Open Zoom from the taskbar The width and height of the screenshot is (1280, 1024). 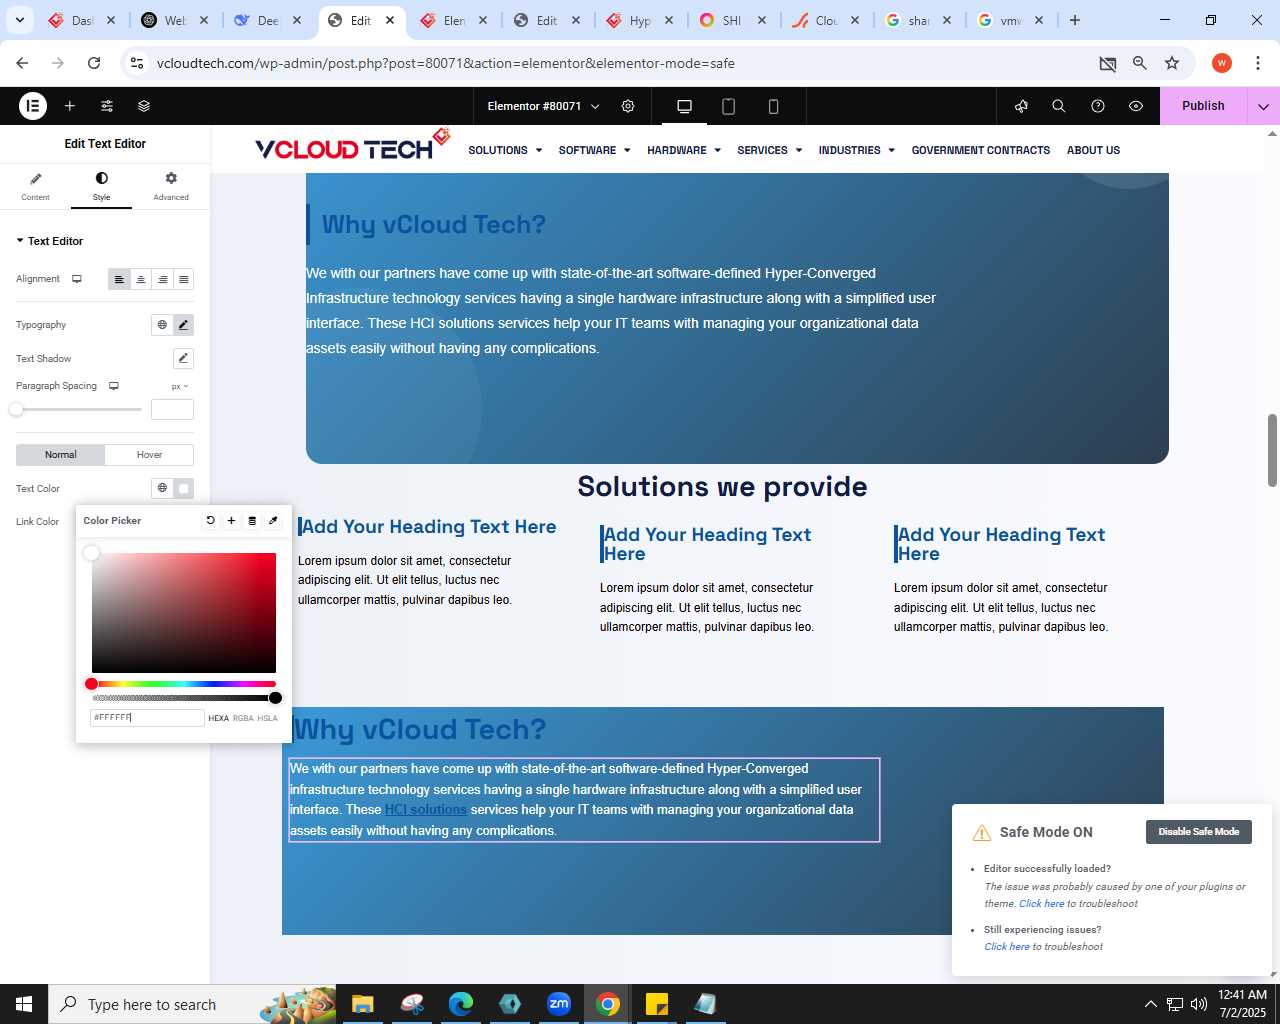click(559, 1004)
